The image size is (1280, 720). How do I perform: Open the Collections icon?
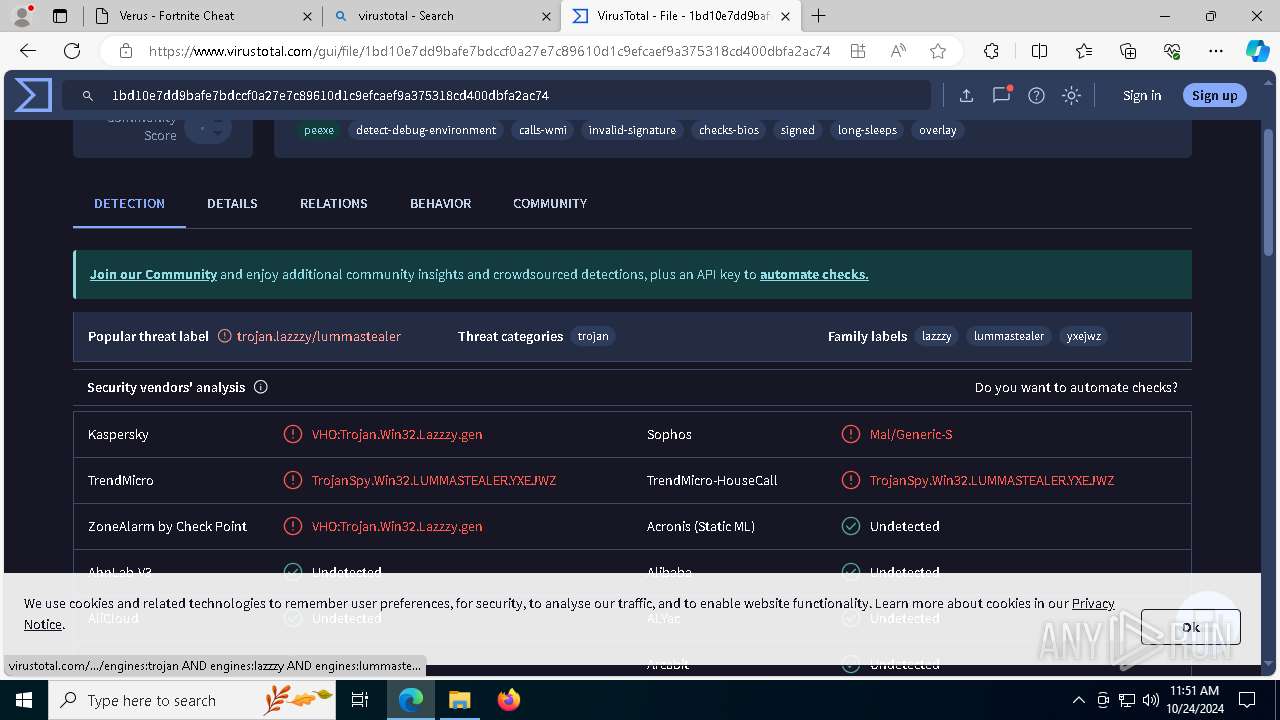(x=1128, y=51)
